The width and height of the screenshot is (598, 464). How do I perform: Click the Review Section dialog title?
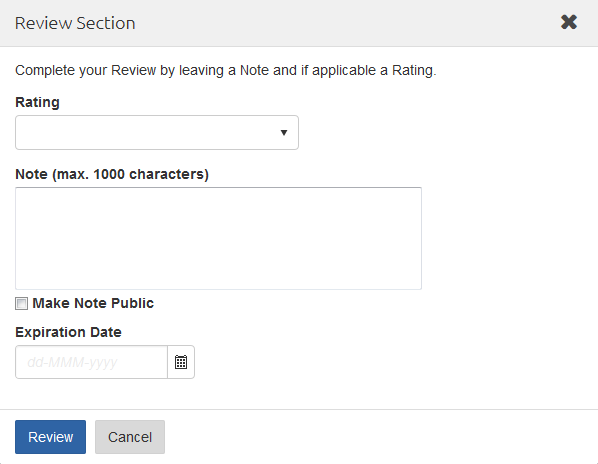75,23
